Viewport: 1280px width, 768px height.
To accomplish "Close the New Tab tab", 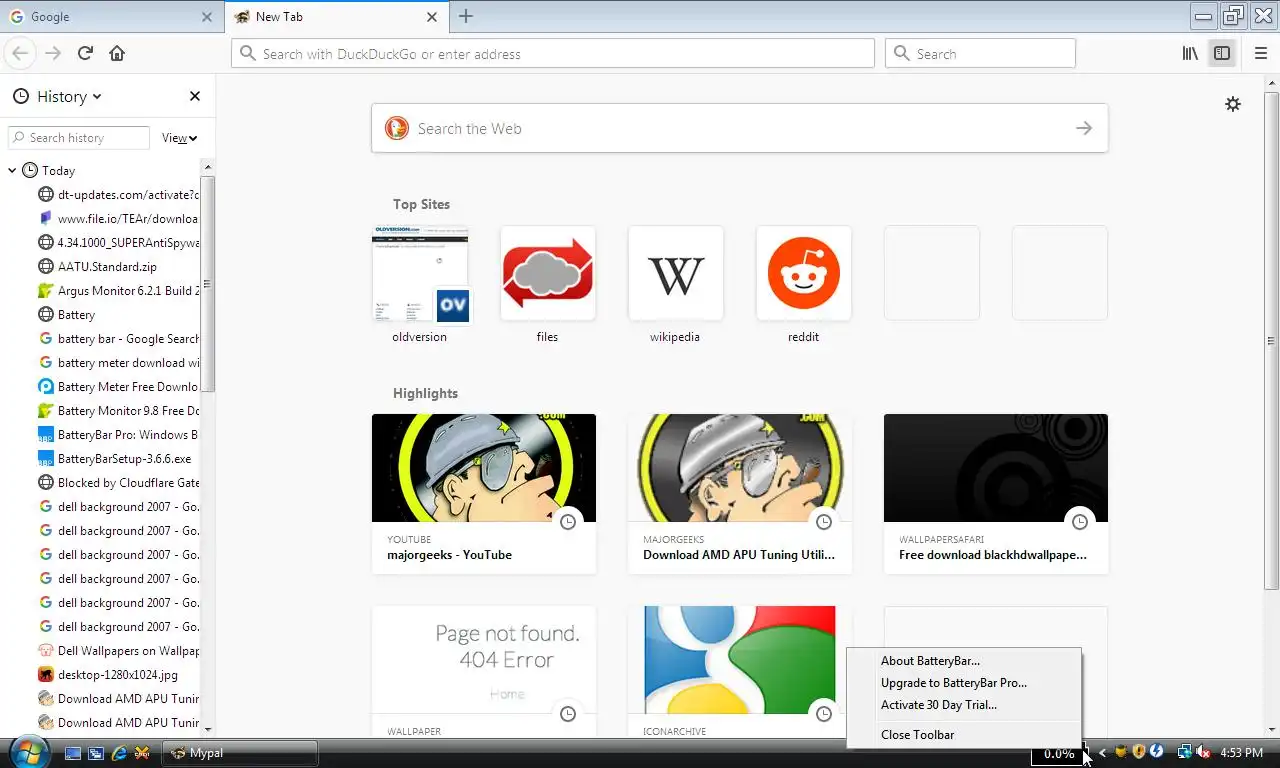I will click(432, 17).
